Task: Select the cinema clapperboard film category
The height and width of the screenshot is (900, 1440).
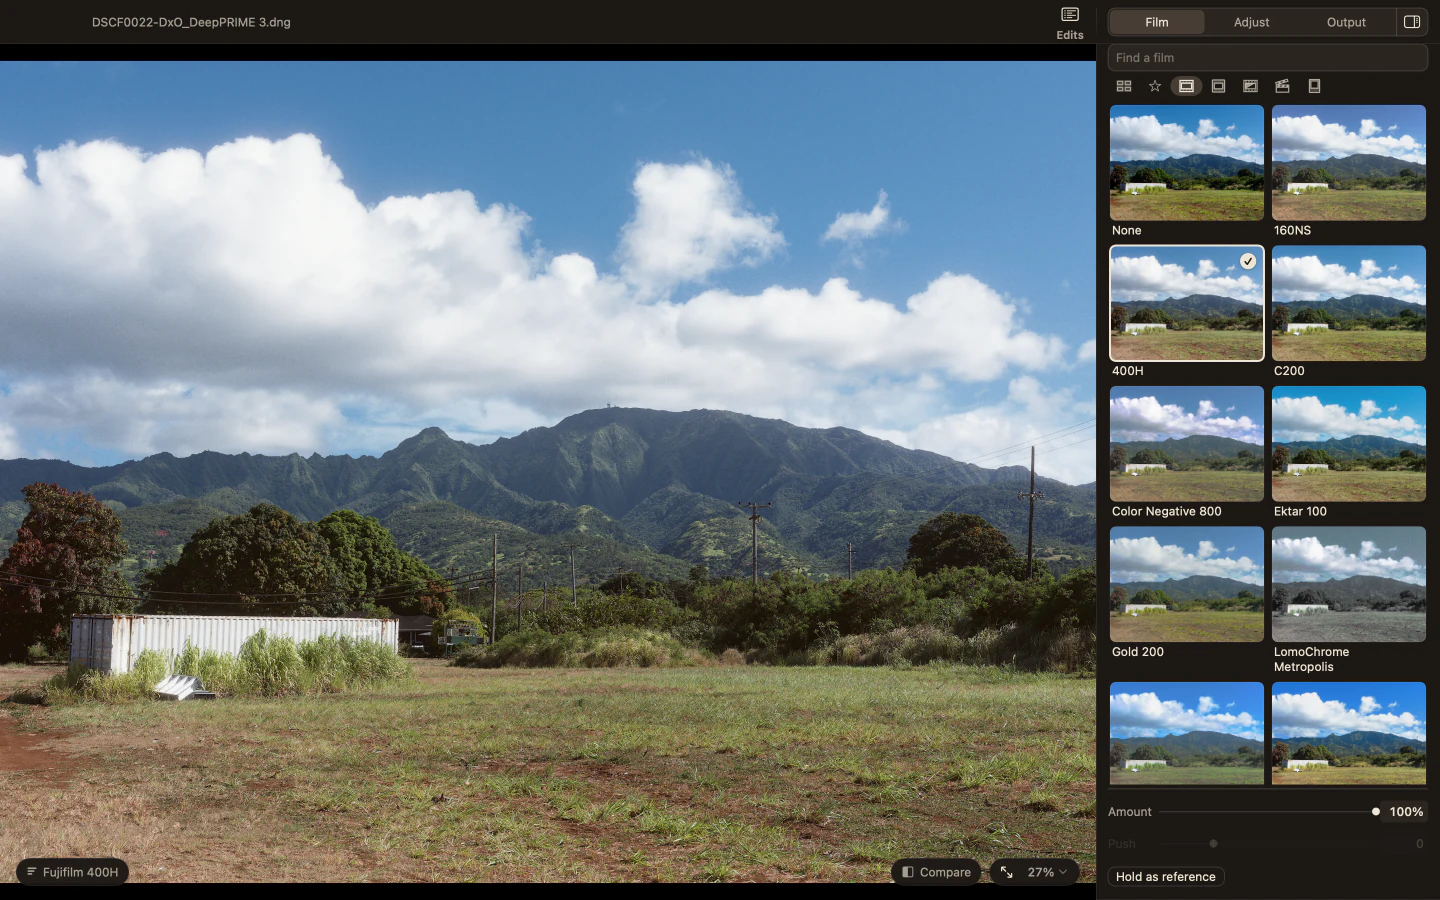Action: pyautogui.click(x=1282, y=86)
